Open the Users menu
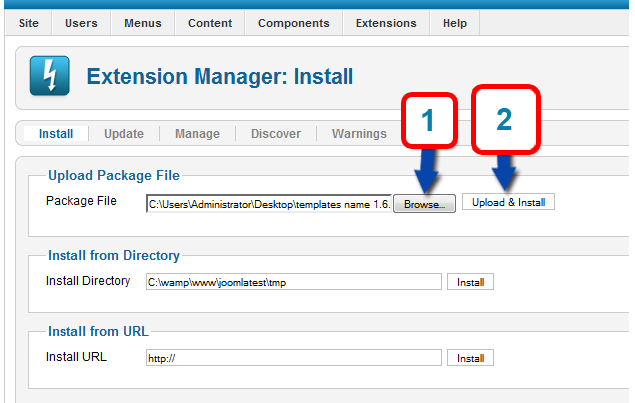This screenshot has height=403, width=635. pyautogui.click(x=82, y=23)
